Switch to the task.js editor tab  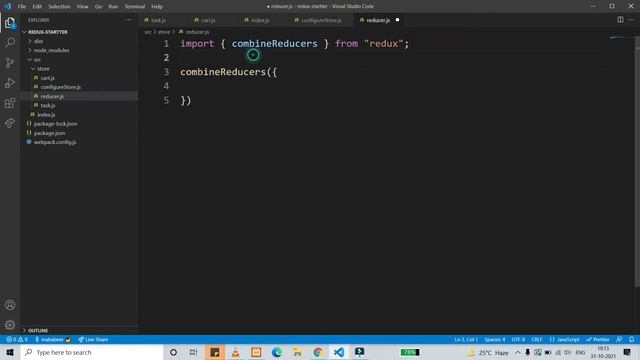click(158, 20)
